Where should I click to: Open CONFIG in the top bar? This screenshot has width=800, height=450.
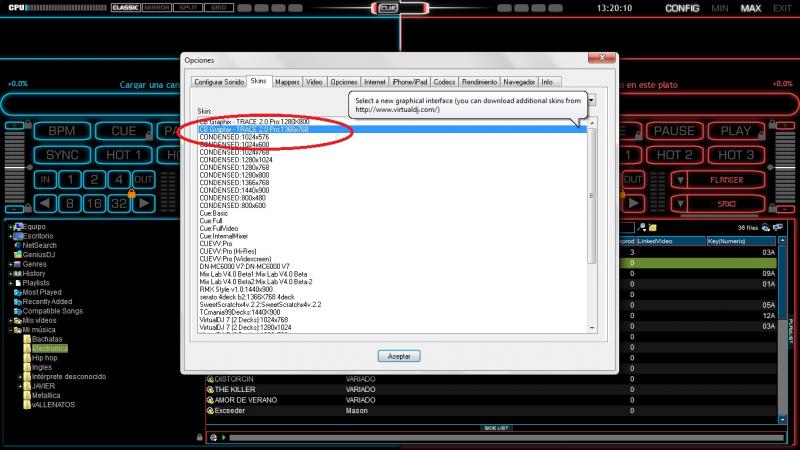pyautogui.click(x=682, y=8)
